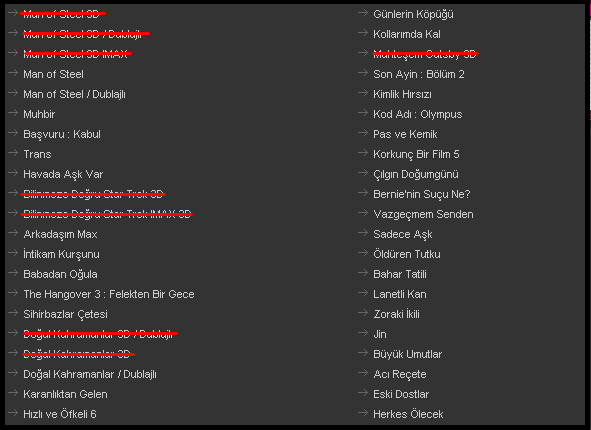Image resolution: width=591 pixels, height=430 pixels.
Task: Click the arrow icon beside Günlerin Köpüğü
Action: click(363, 13)
